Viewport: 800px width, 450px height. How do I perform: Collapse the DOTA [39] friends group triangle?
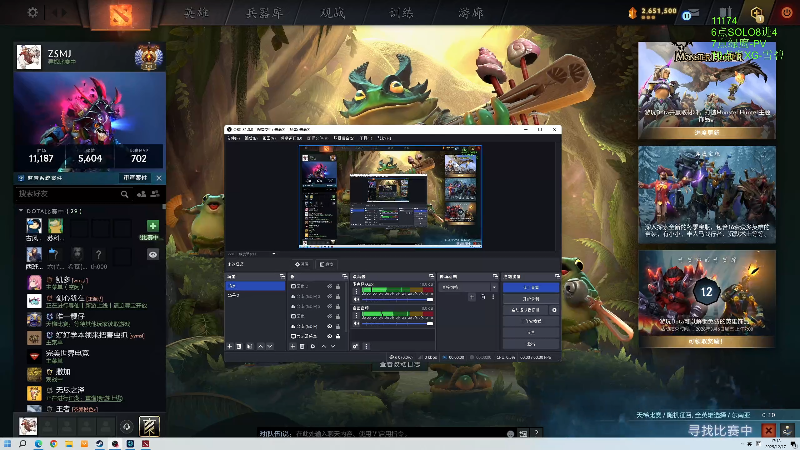click(20, 210)
